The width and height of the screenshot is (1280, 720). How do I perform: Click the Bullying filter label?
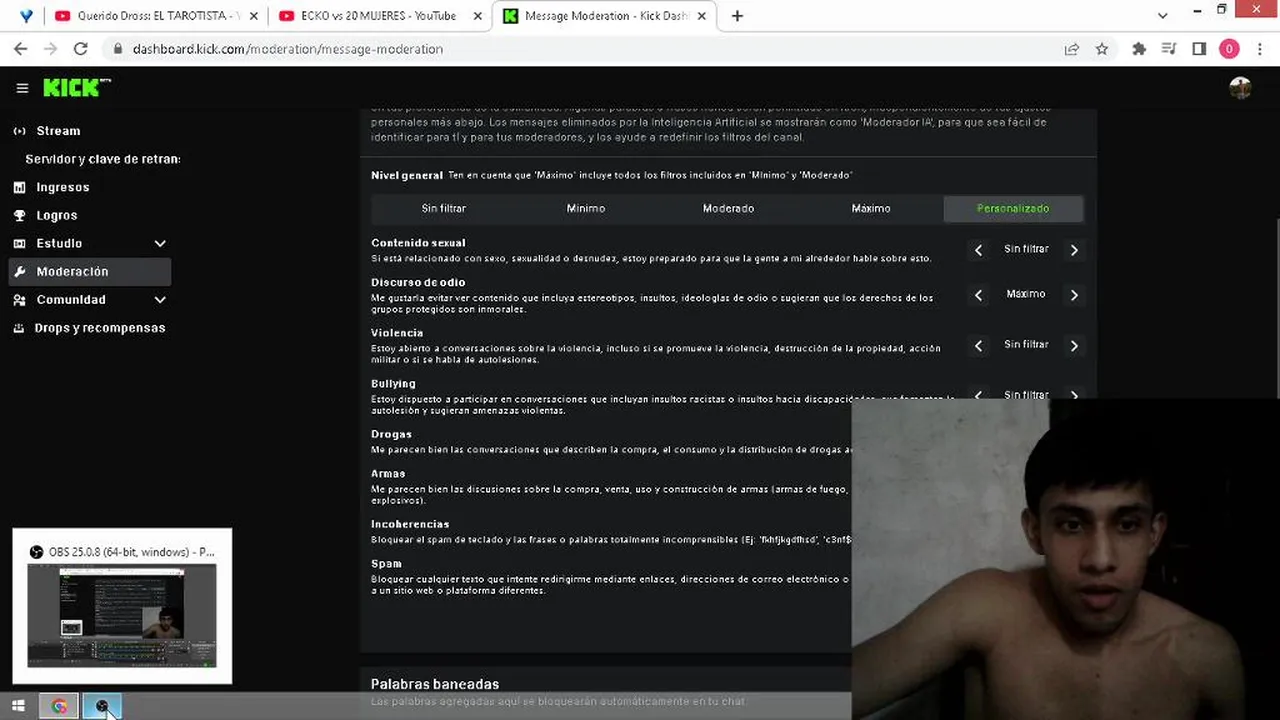click(393, 383)
